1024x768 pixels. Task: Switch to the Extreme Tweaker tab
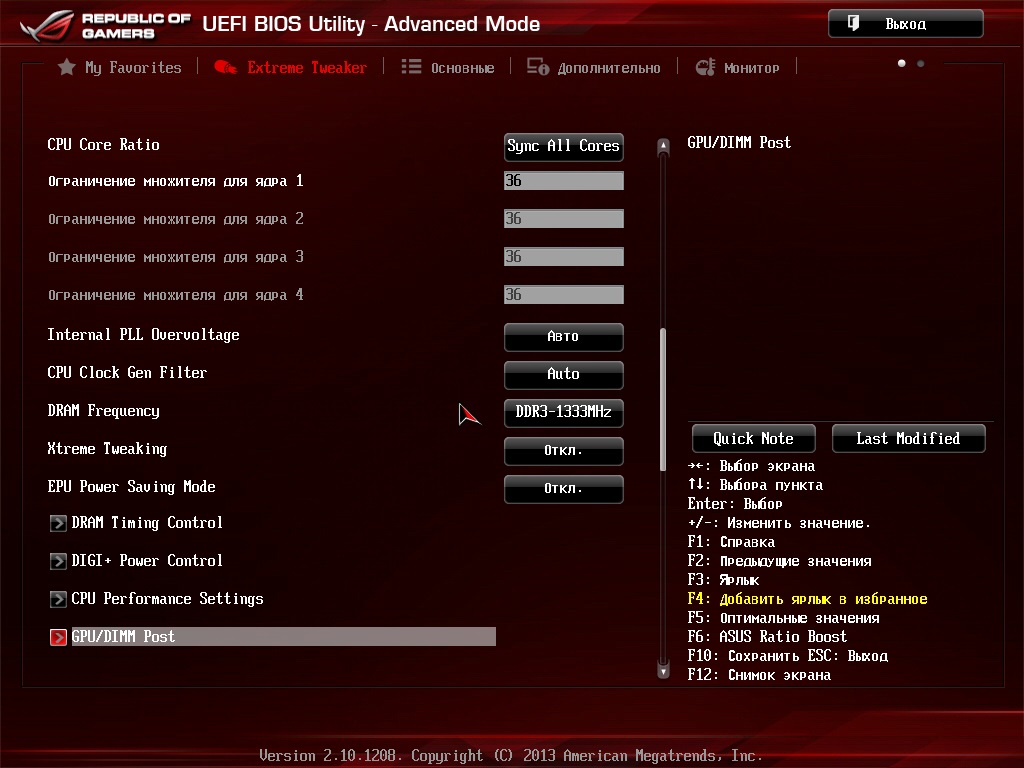tap(291, 67)
